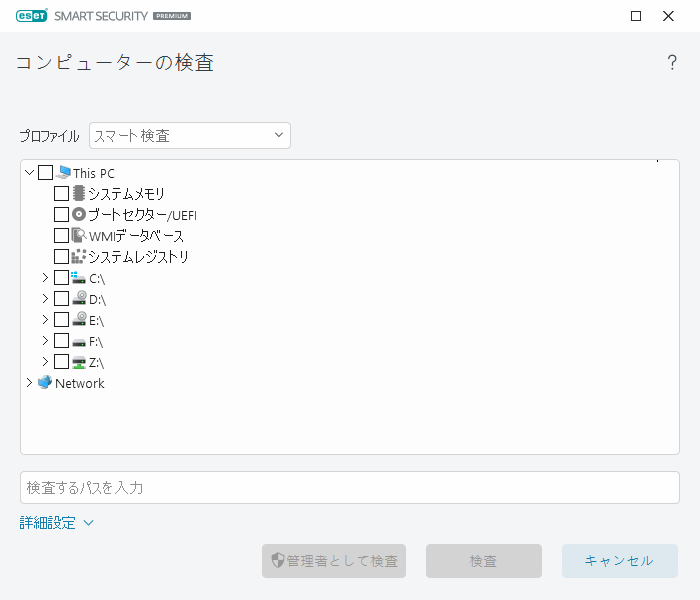Image resolution: width=700 pixels, height=600 pixels.
Task: Expand the 詳細設定 section
Action: (56, 522)
